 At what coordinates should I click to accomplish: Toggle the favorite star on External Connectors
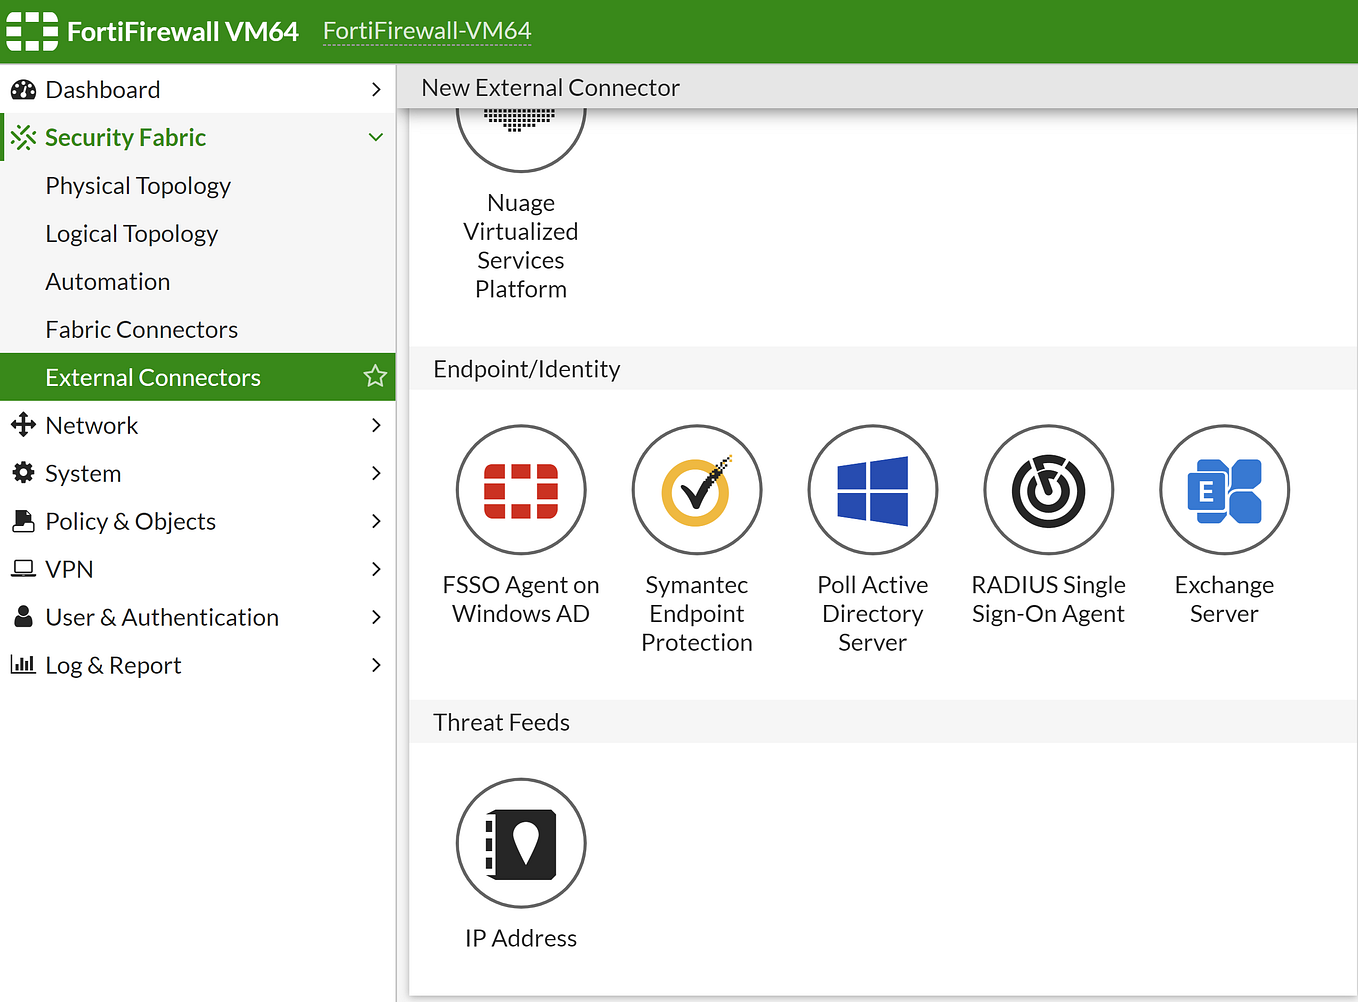tap(375, 377)
